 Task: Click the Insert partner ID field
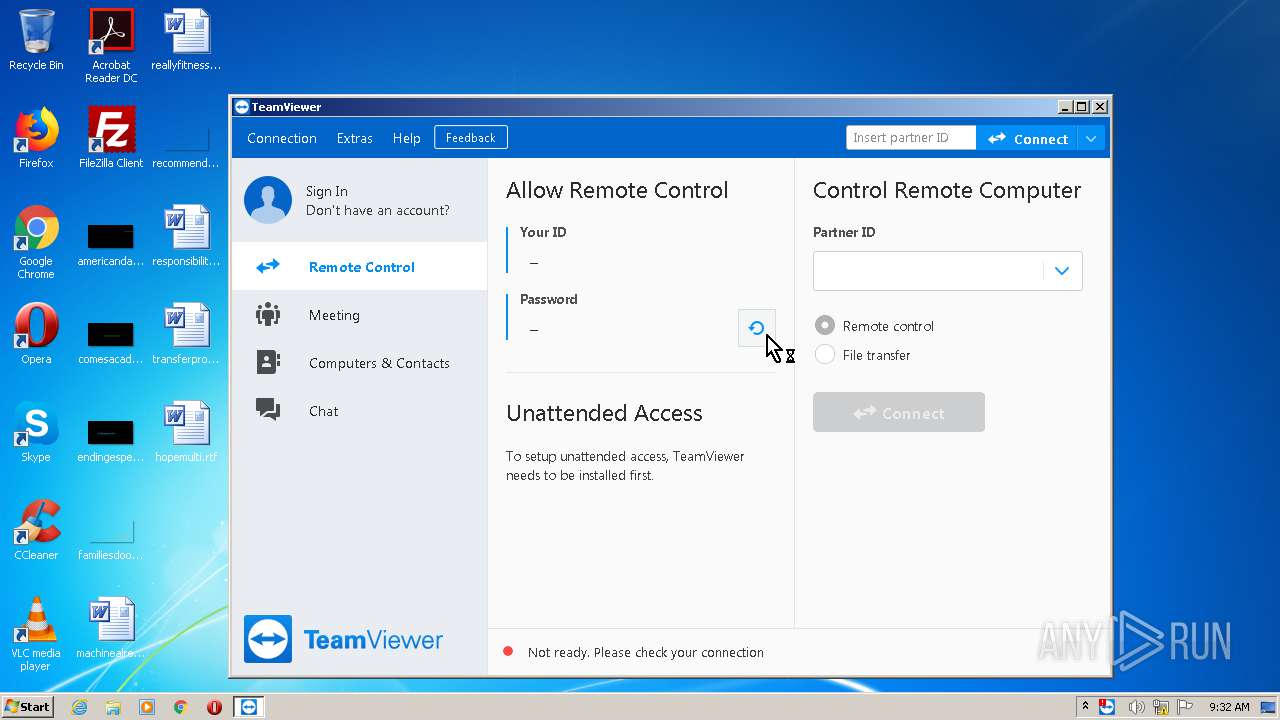click(x=911, y=138)
